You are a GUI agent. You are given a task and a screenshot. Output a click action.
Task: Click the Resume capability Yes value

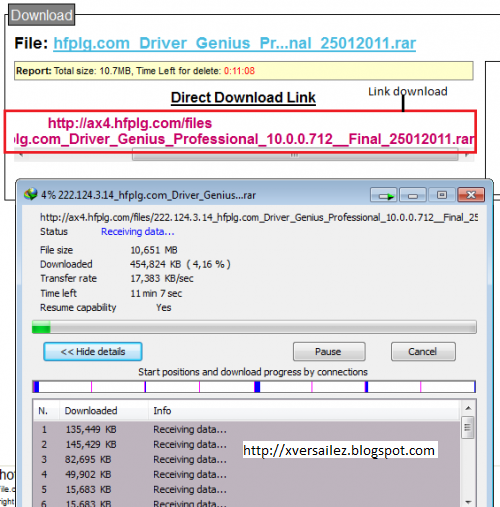coord(164,307)
